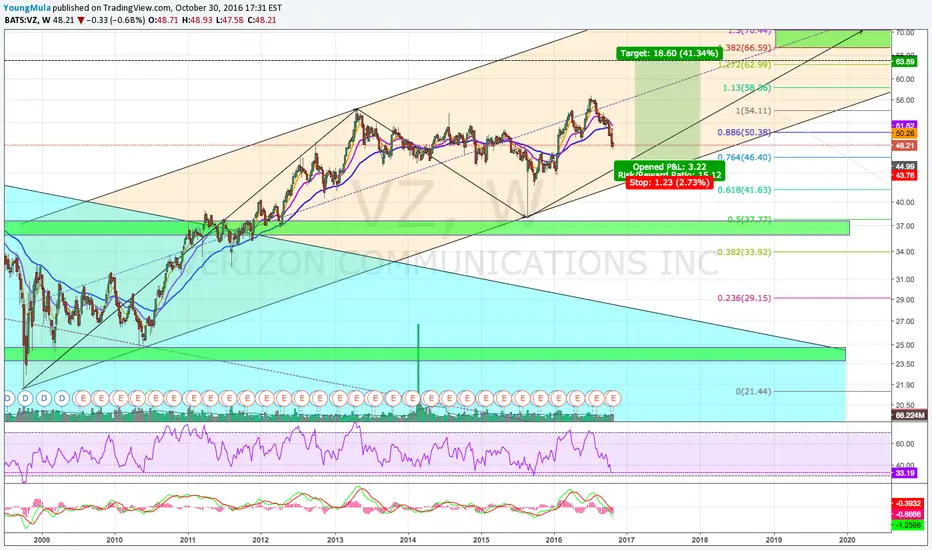Click the pink −0.8666 MACD value tag
The image size is (932, 550).
pyautogui.click(x=909, y=514)
